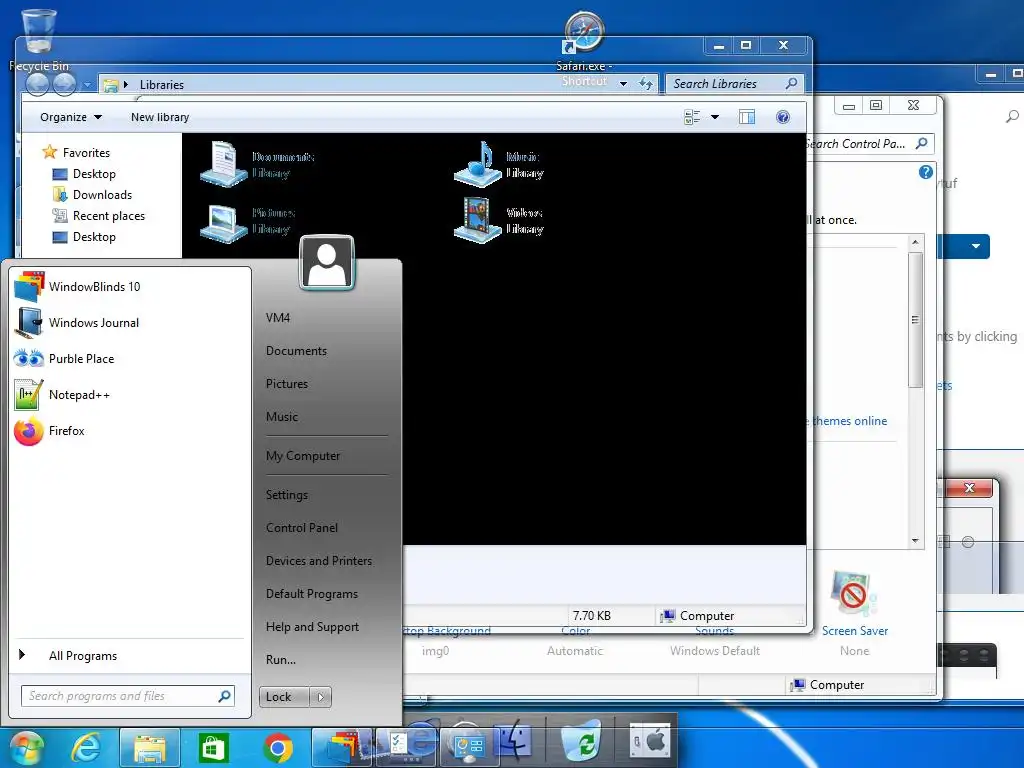Screen dimensions: 1024x768
Task: Open Music in Start menu
Action: point(281,417)
